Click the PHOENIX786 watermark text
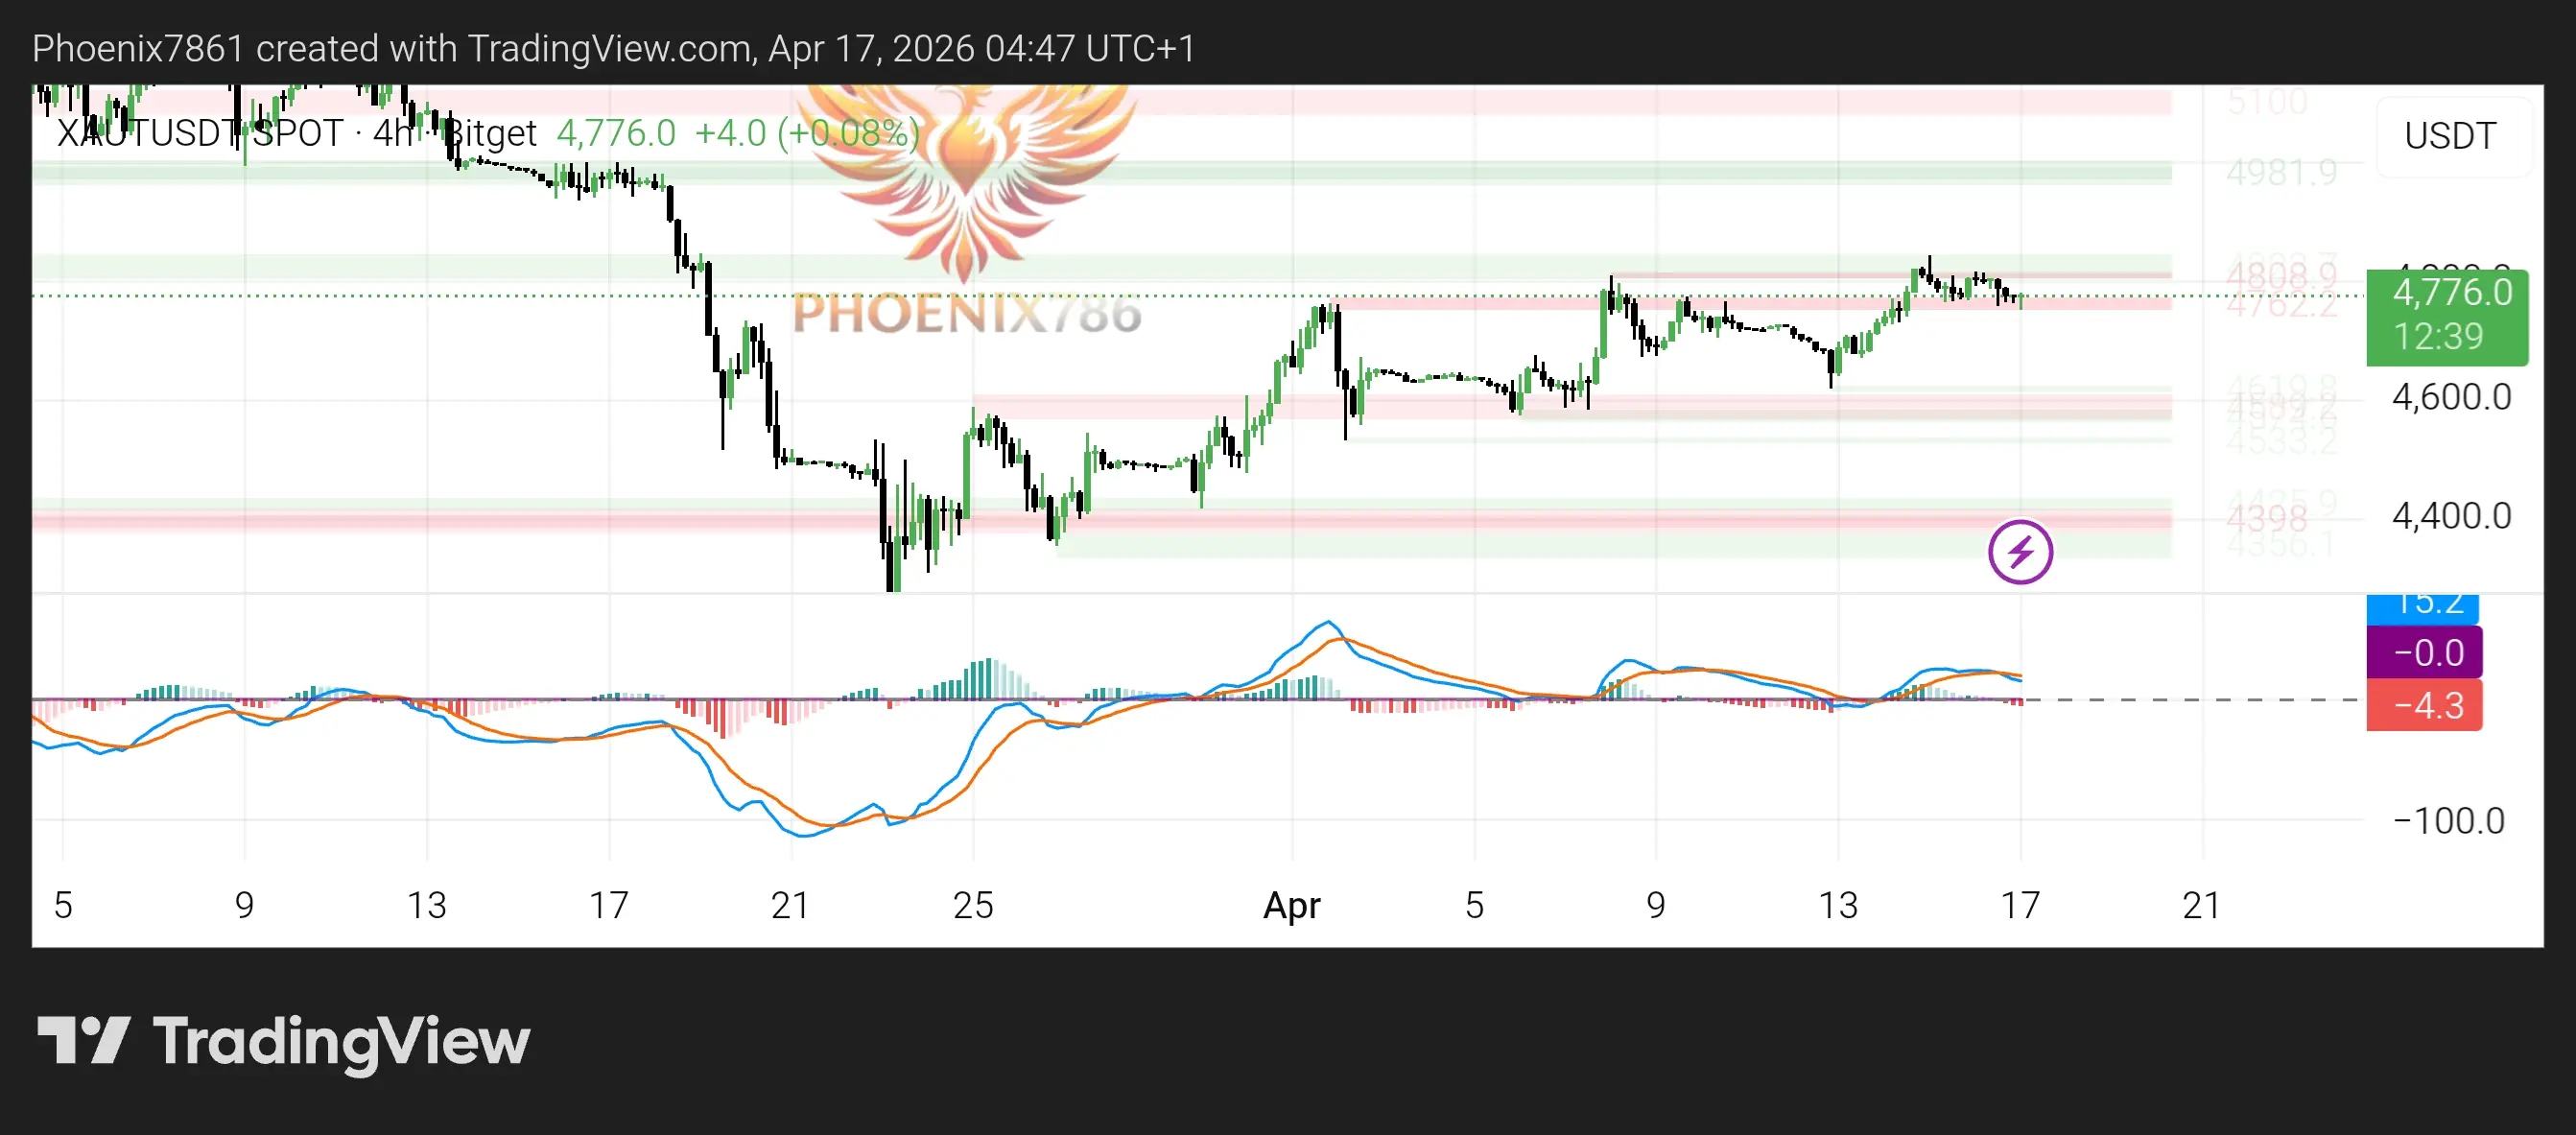The height and width of the screenshot is (1135, 2576). coord(966,314)
